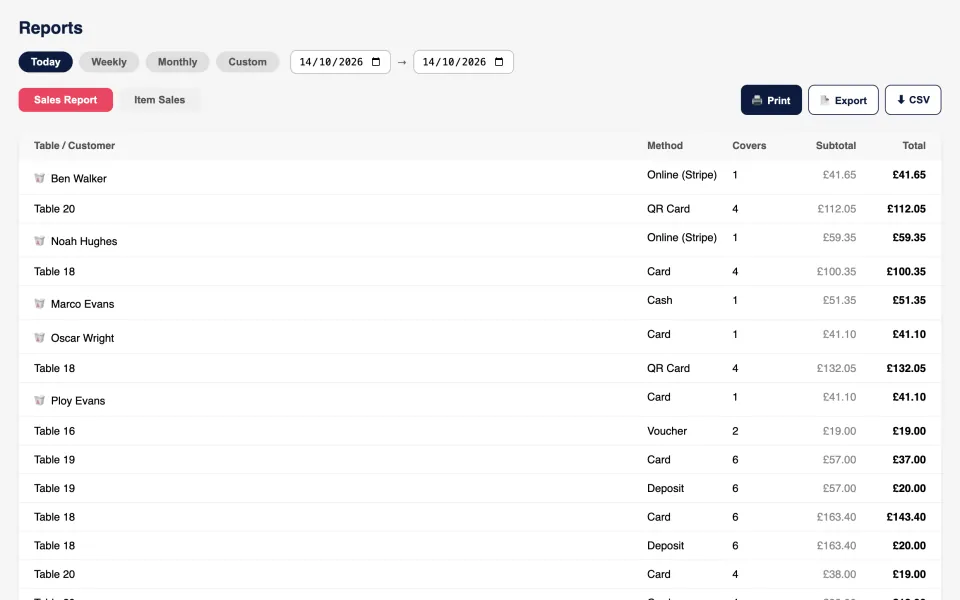
Task: Click the Table 16 row
Action: click(480, 431)
